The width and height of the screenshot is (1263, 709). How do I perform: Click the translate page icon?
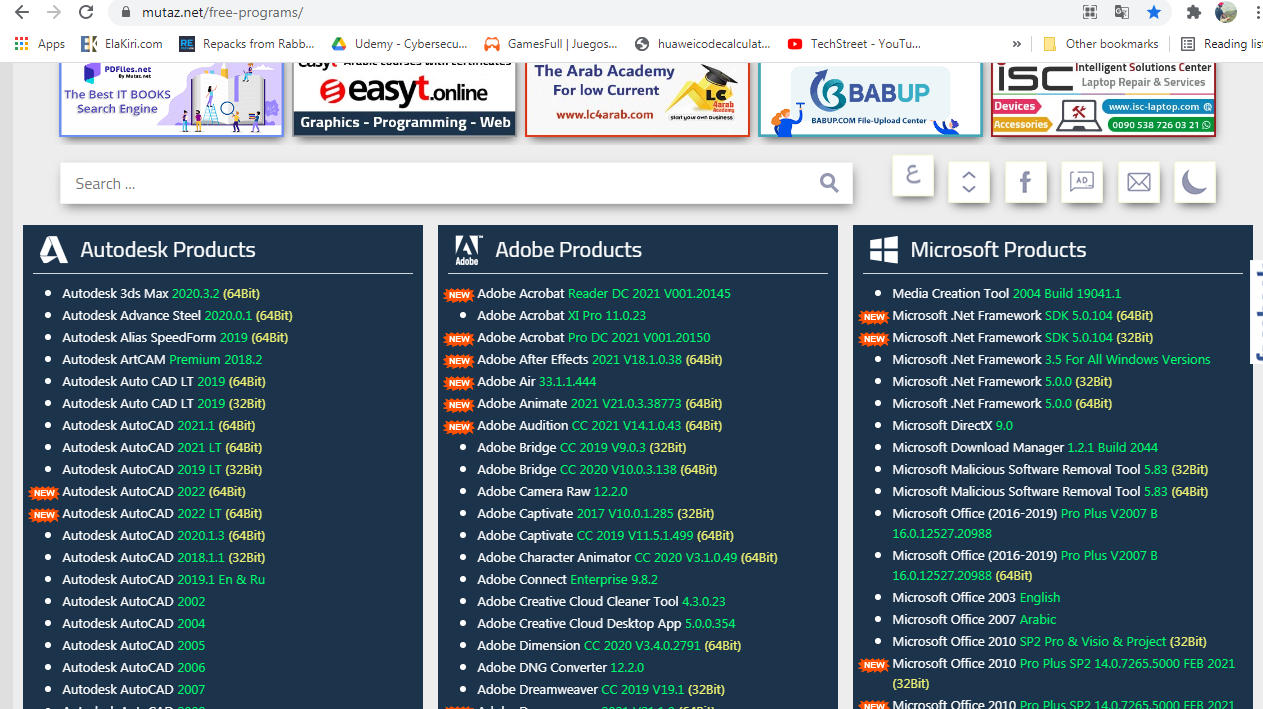[1122, 13]
